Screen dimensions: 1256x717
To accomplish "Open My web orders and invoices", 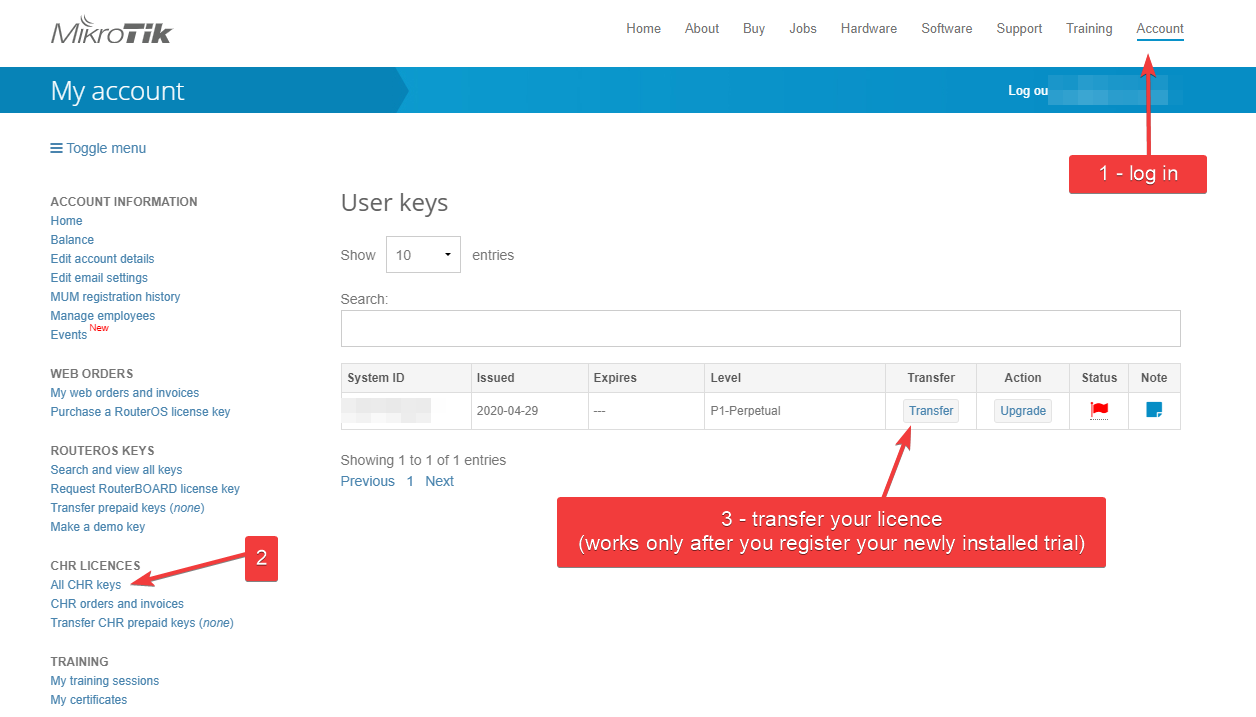I will tap(125, 393).
